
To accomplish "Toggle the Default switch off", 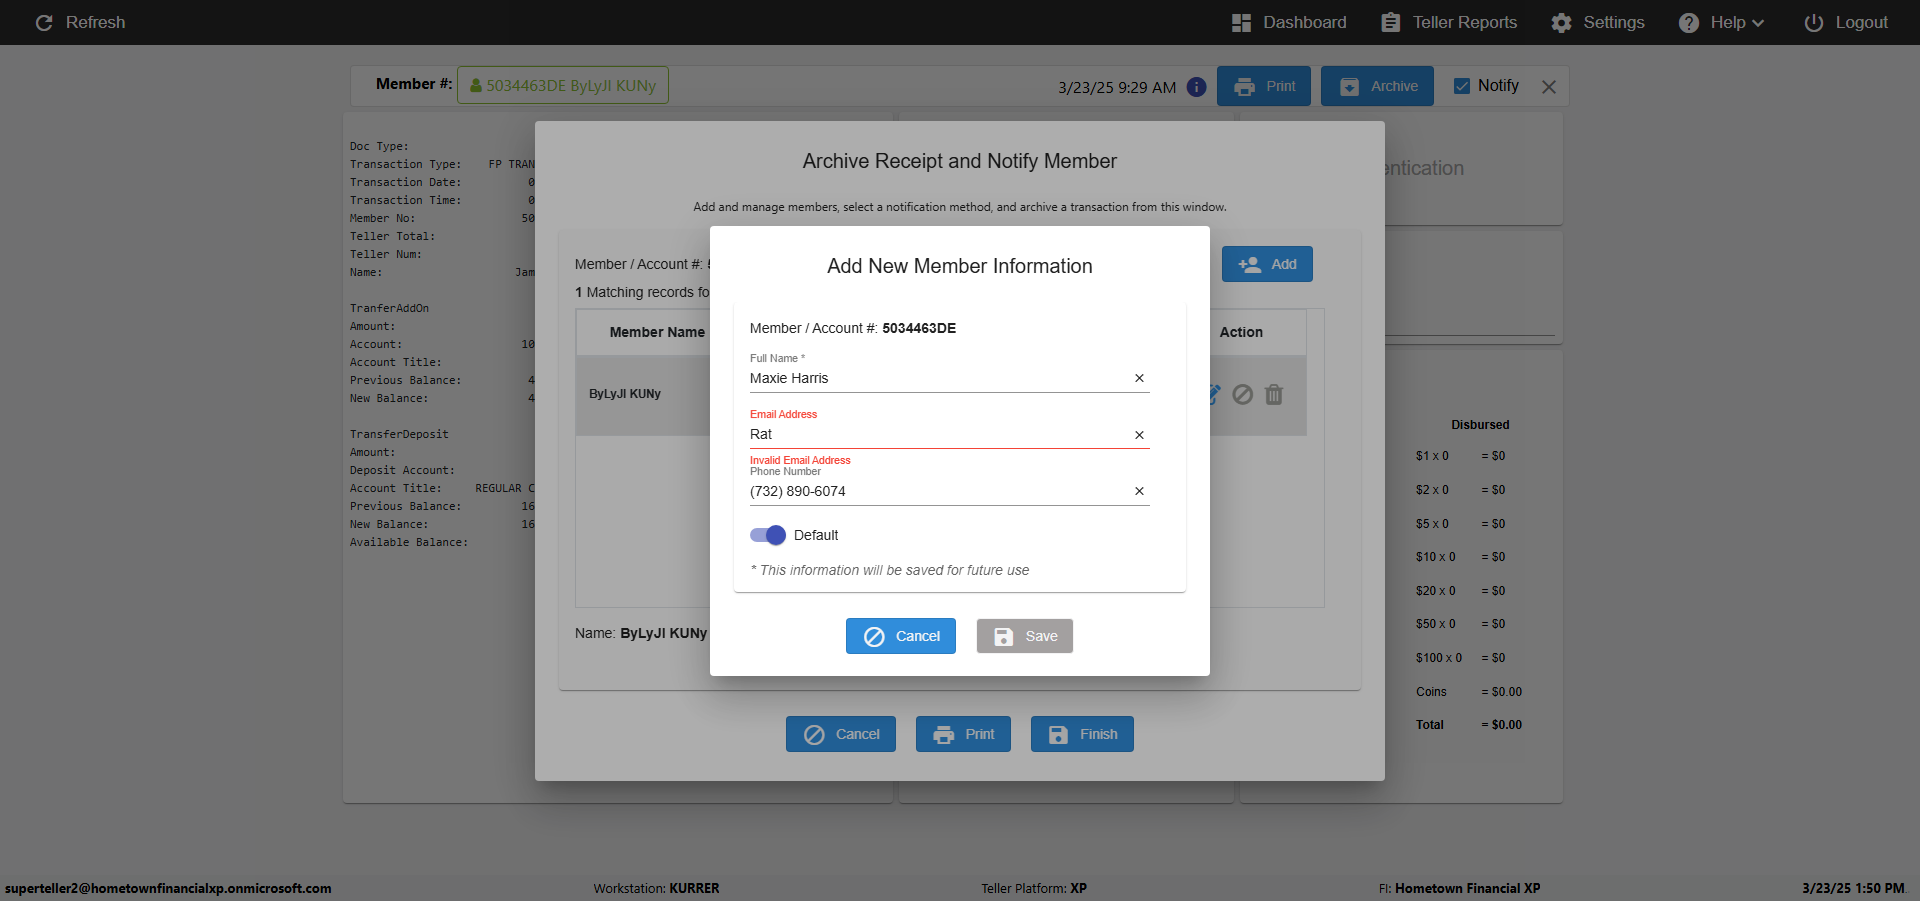I will [768, 535].
